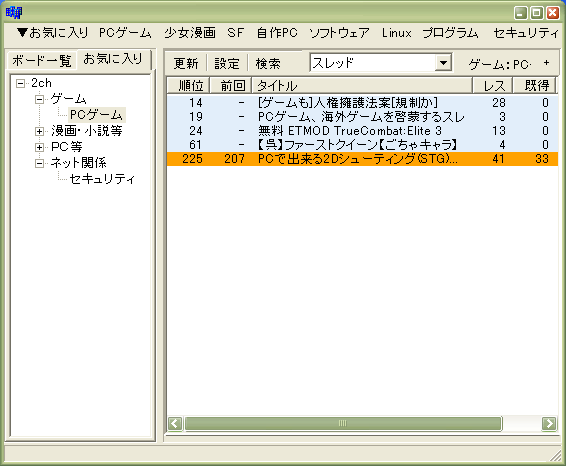
Task: Select the セキュリティ tree item
Action: click(x=102, y=179)
